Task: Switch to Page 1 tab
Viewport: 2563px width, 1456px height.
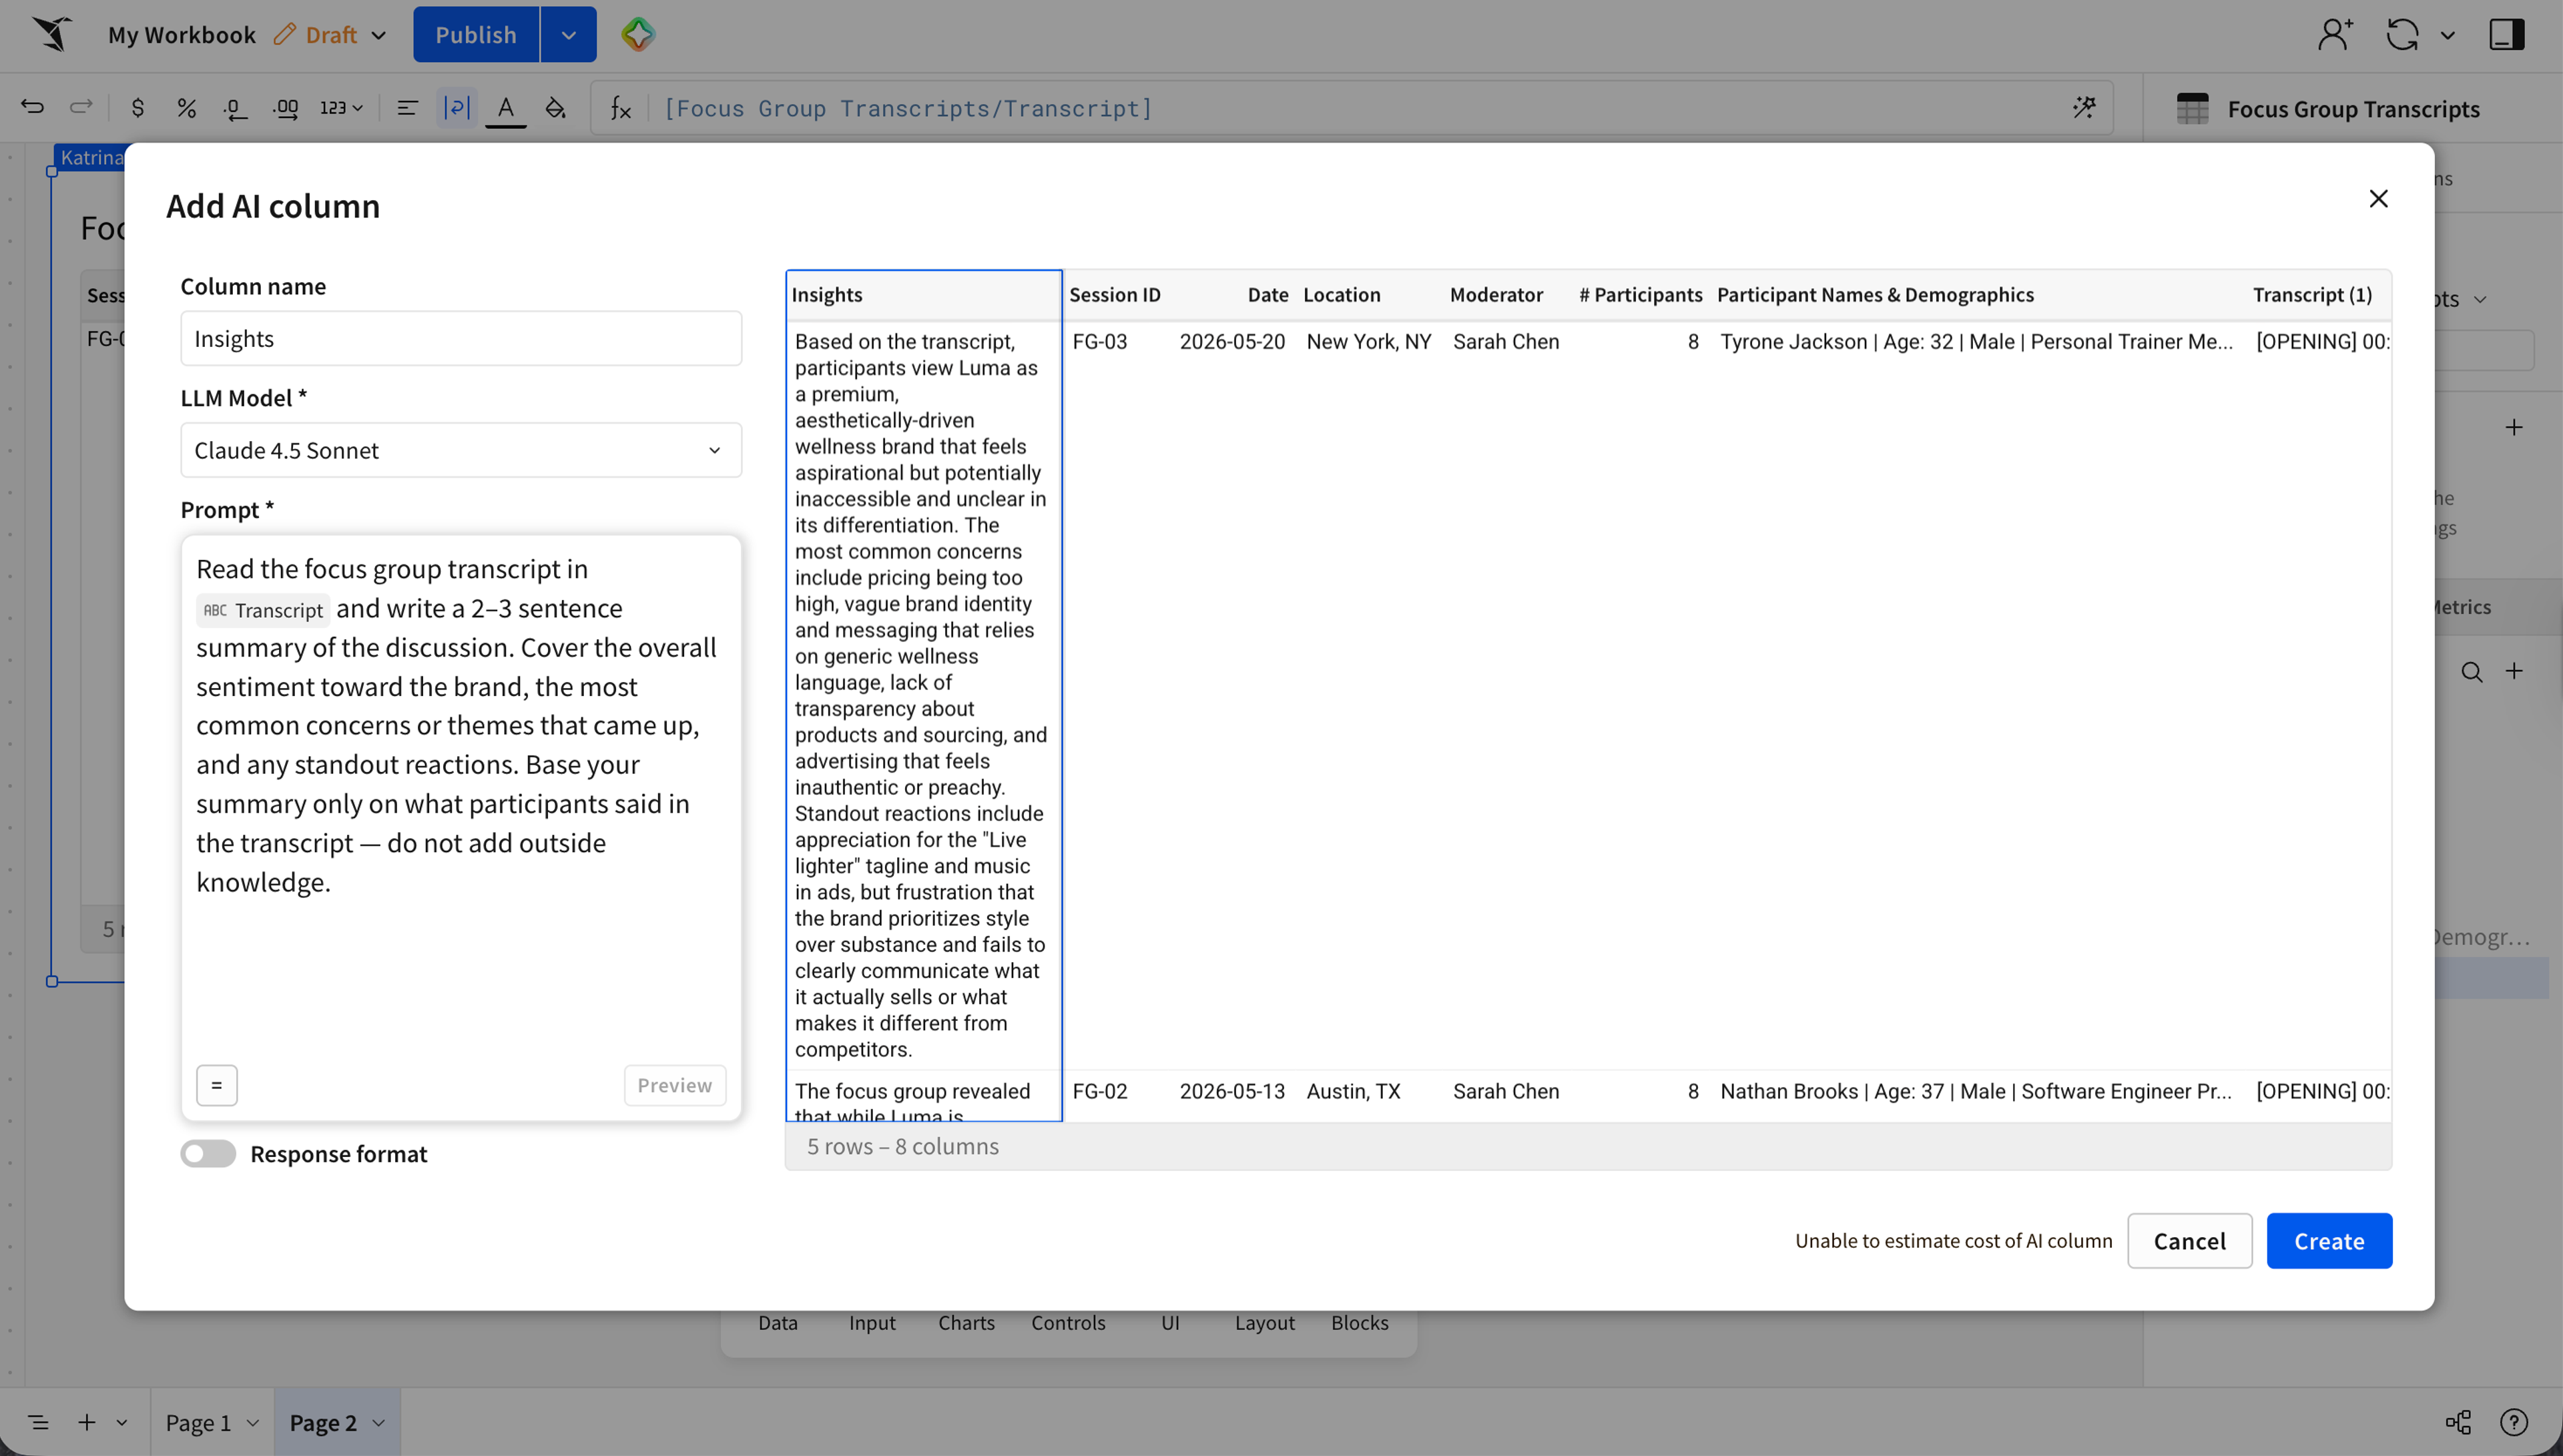Action: coord(198,1422)
